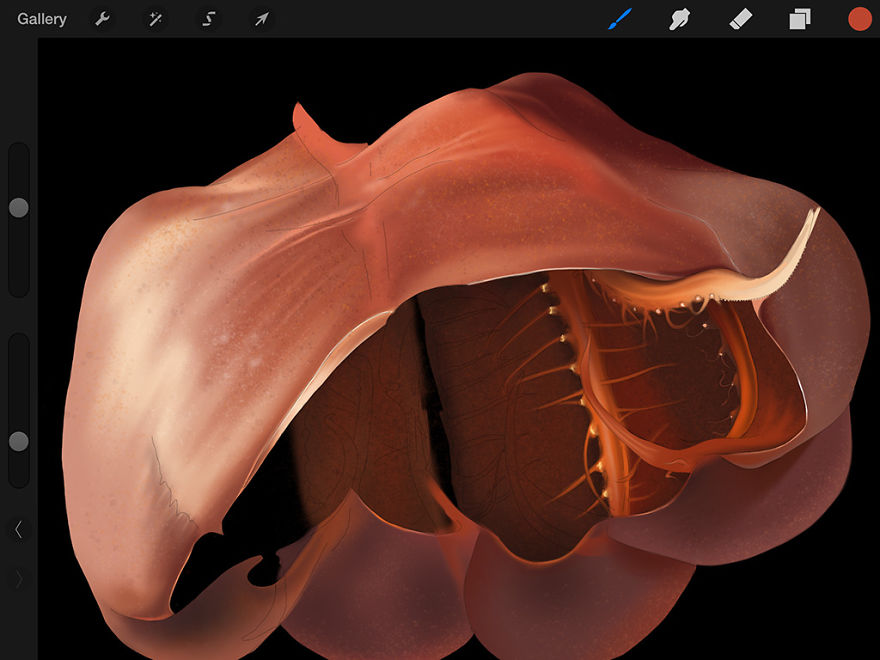The height and width of the screenshot is (660, 880).
Task: Open Adjustments with the magic wand icon
Action: point(156,18)
